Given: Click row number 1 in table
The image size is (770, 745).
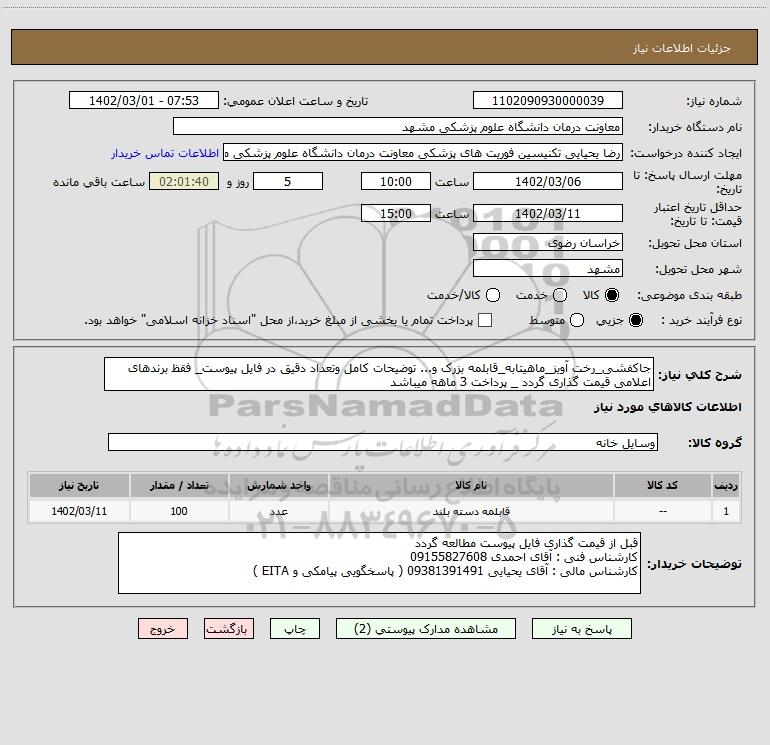Looking at the screenshot, I should click(x=726, y=511).
